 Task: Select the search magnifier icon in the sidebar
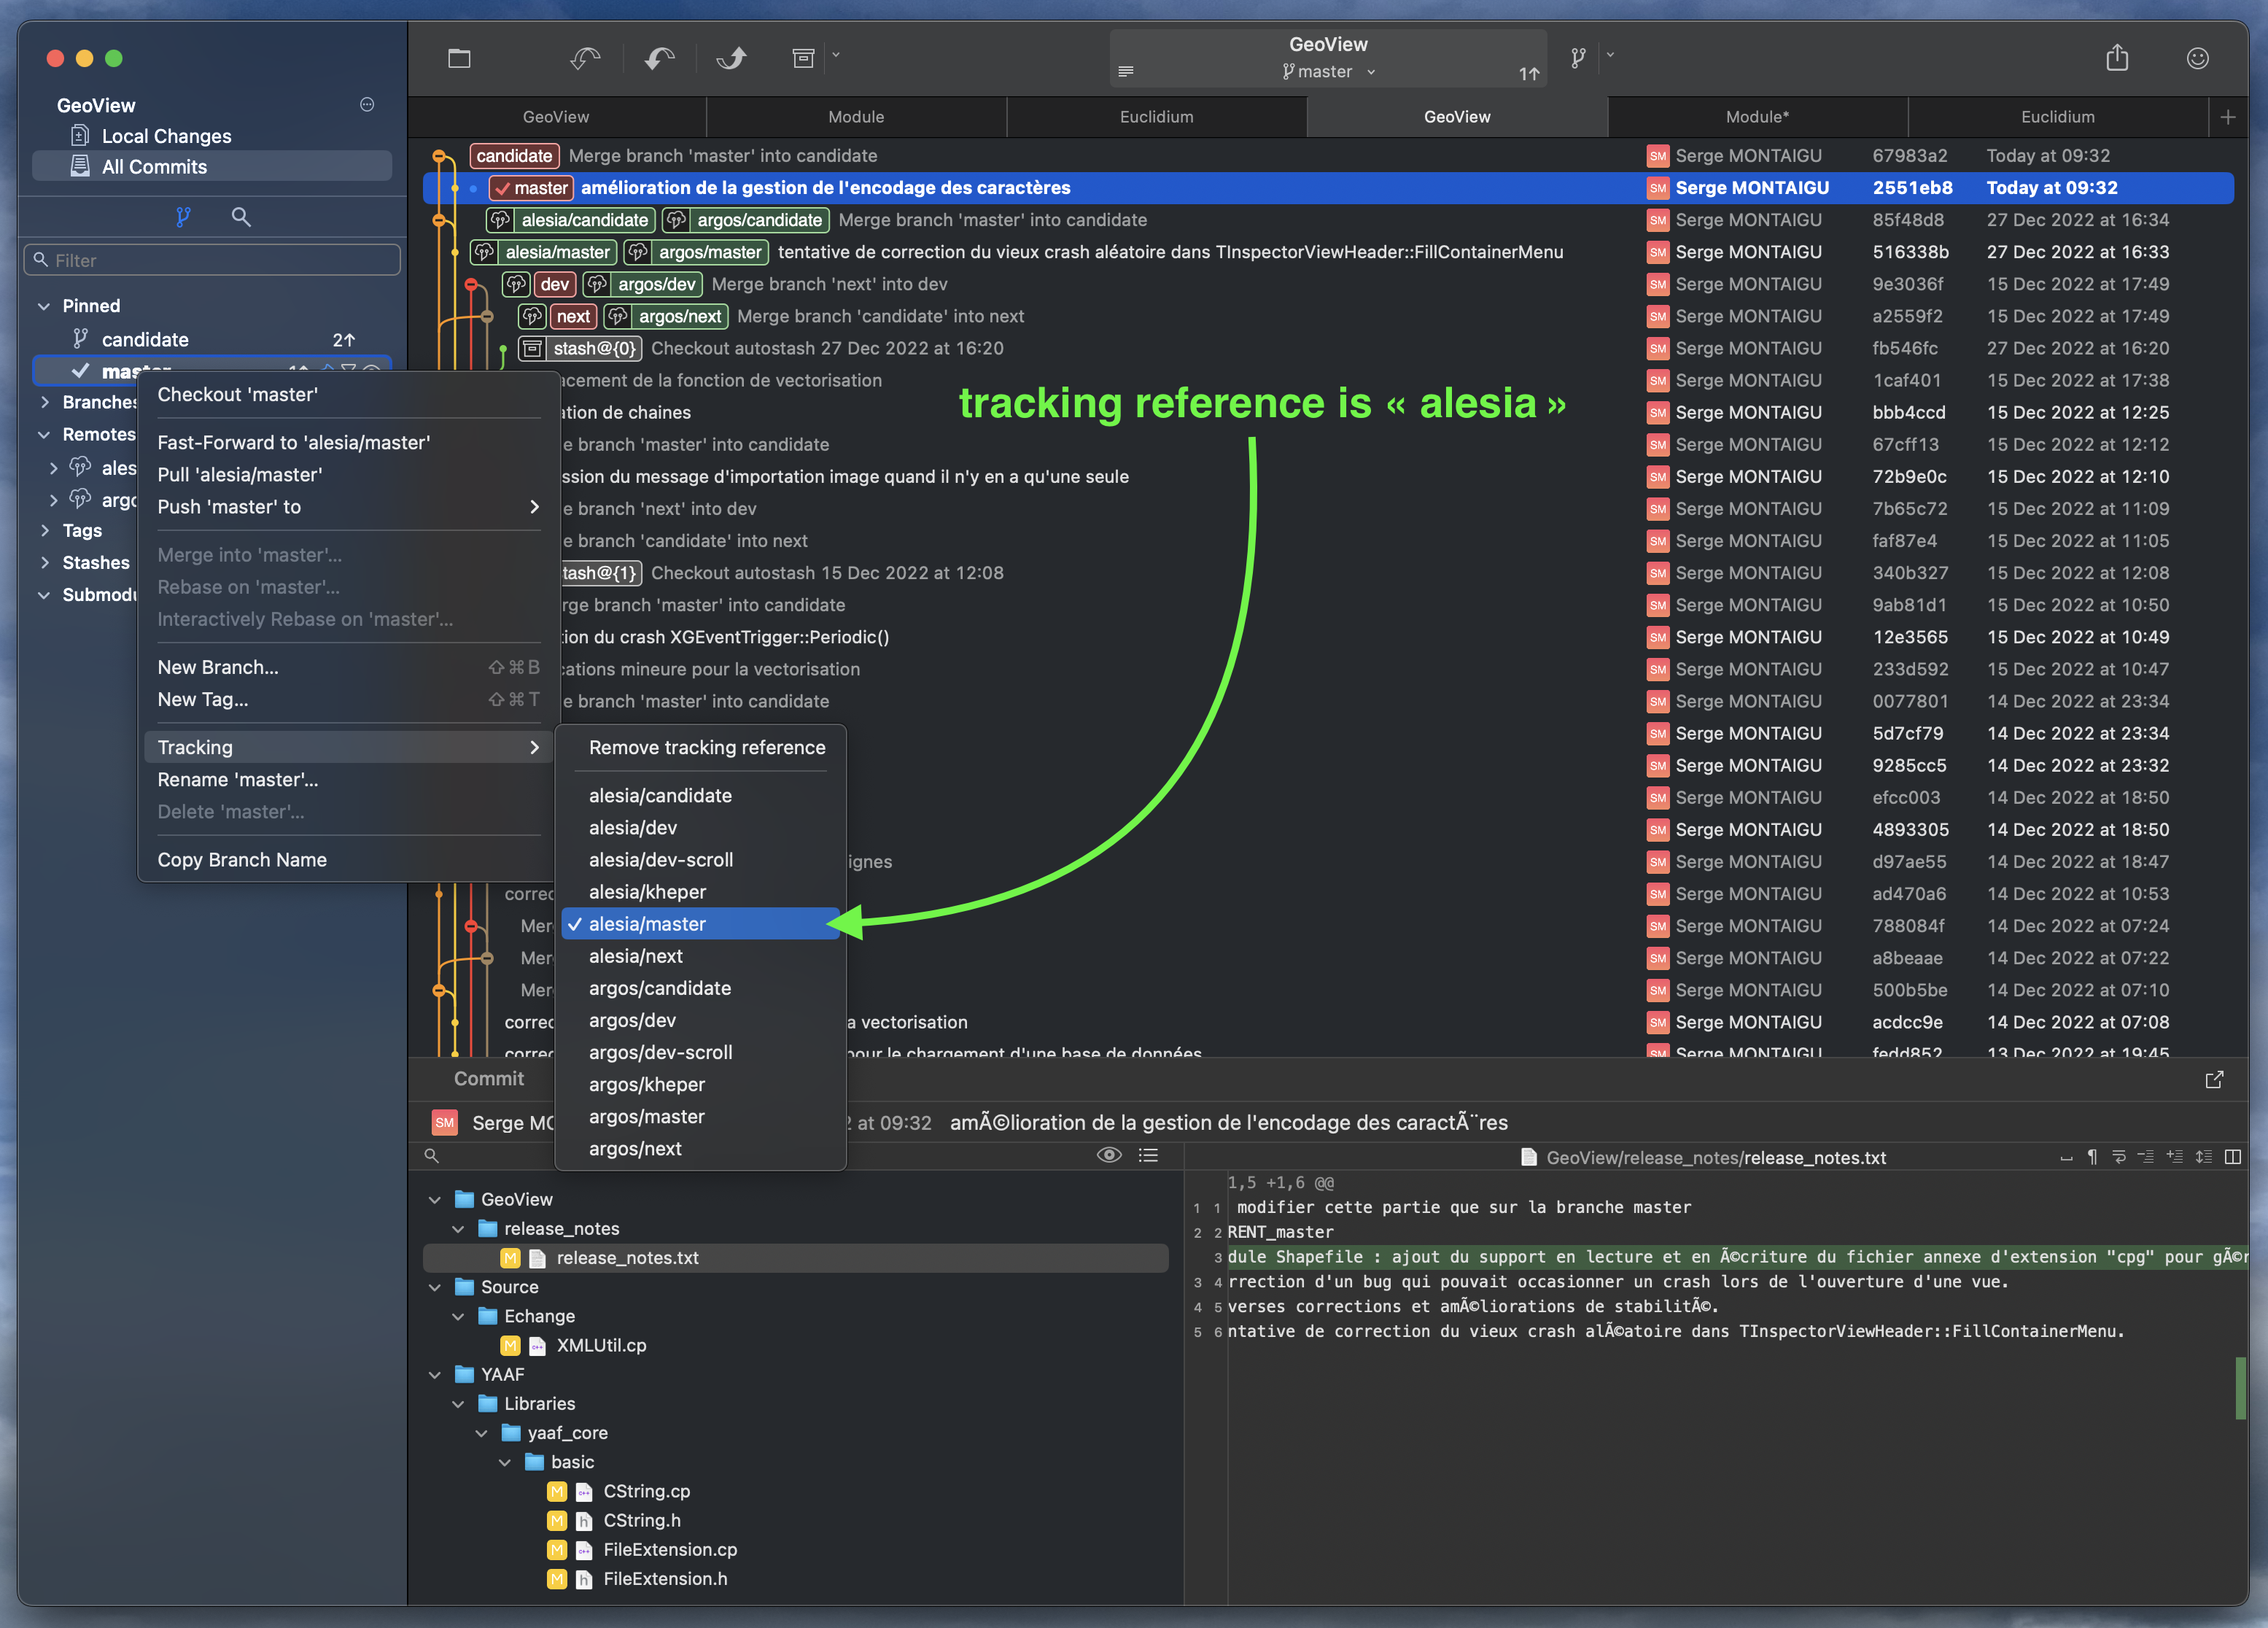[241, 216]
